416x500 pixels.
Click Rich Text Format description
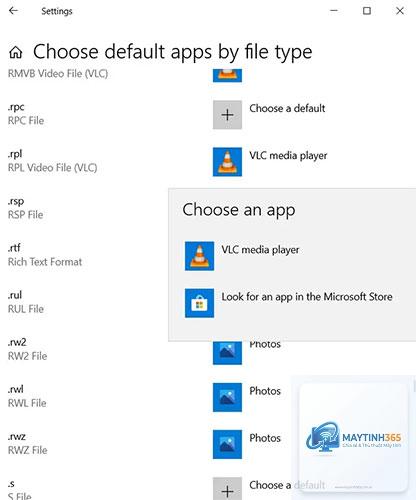[45, 262]
